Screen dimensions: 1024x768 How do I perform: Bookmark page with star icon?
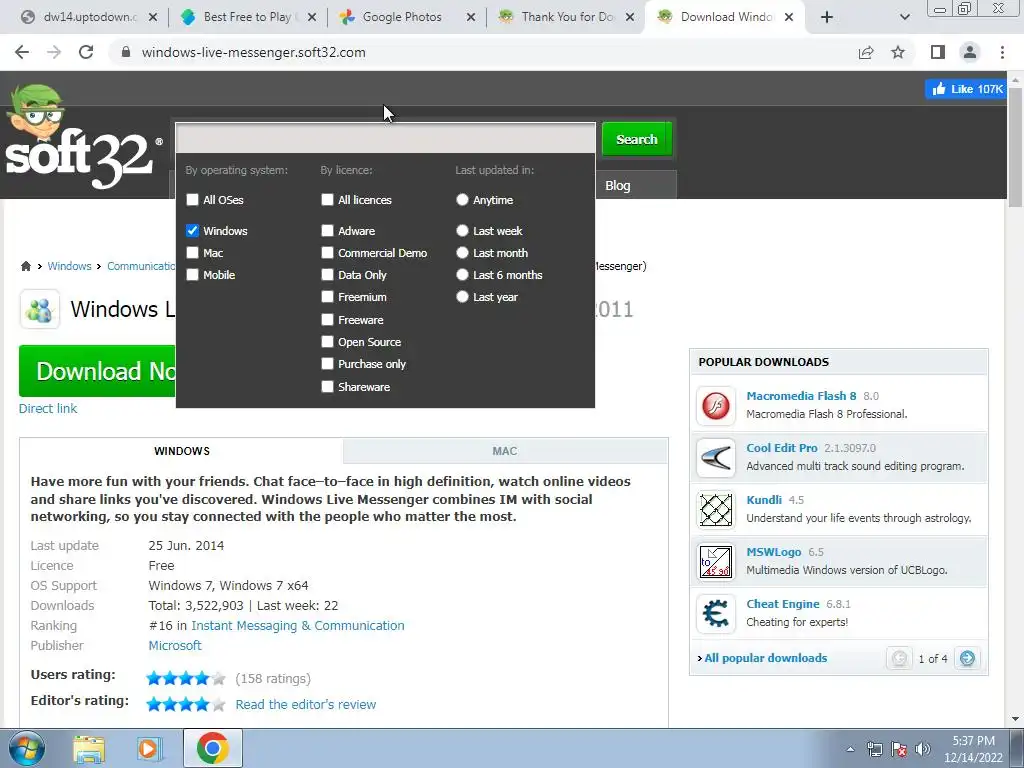pyautogui.click(x=898, y=52)
